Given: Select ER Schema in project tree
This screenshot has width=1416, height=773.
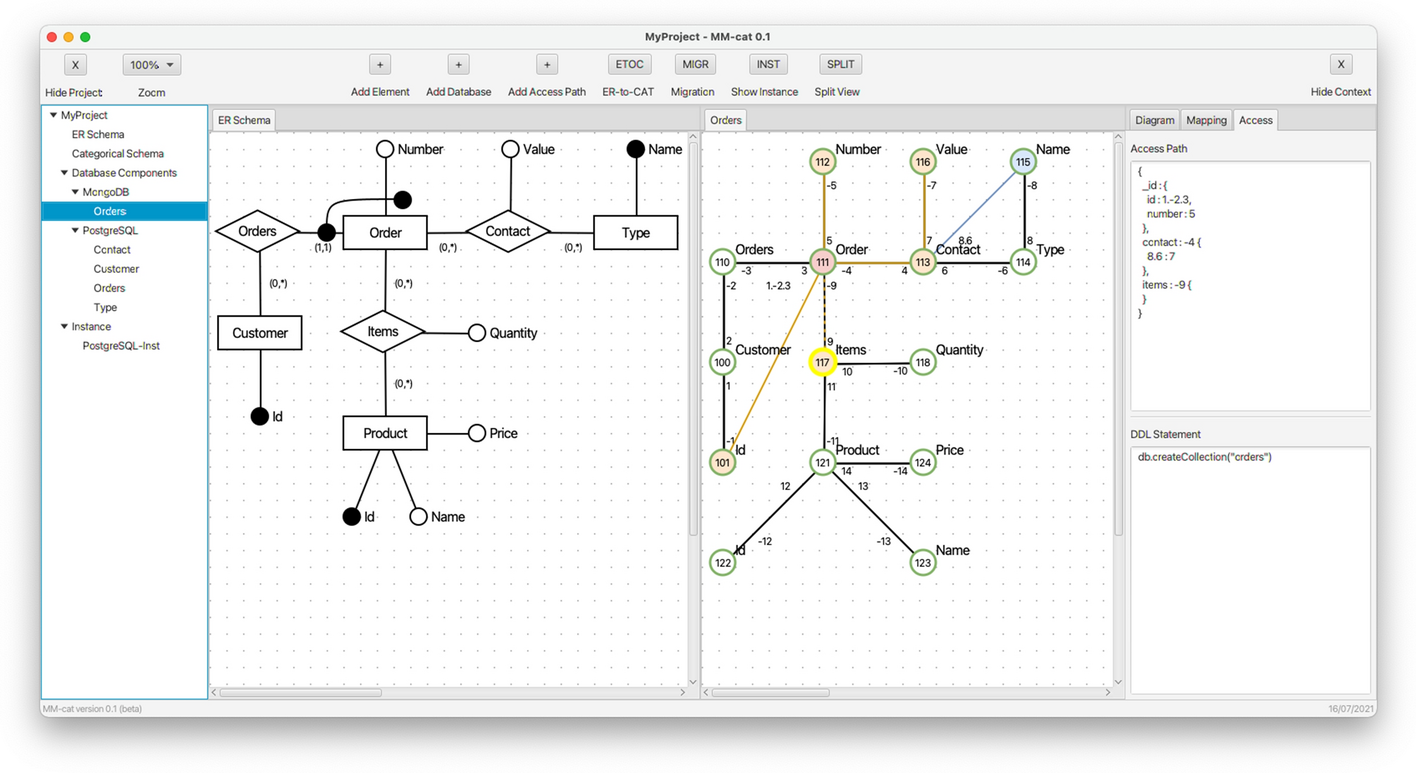Looking at the screenshot, I should (x=98, y=134).
